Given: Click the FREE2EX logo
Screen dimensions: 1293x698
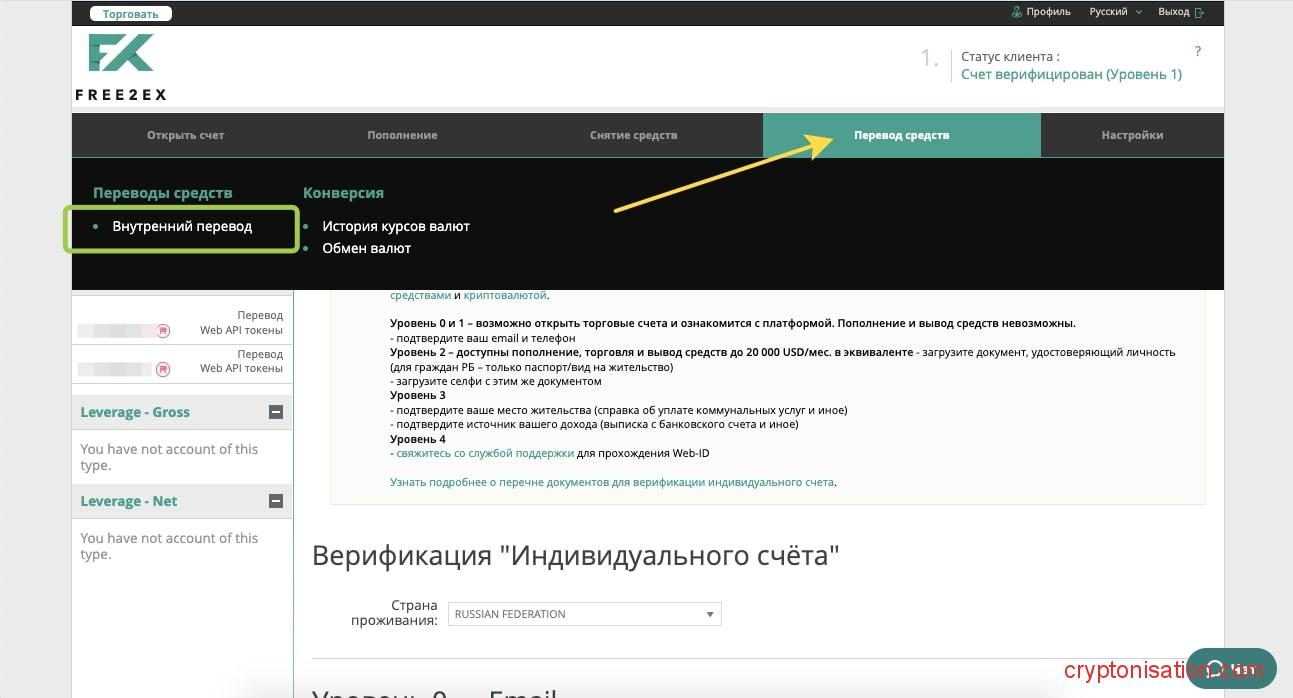Looking at the screenshot, I should coord(121,67).
